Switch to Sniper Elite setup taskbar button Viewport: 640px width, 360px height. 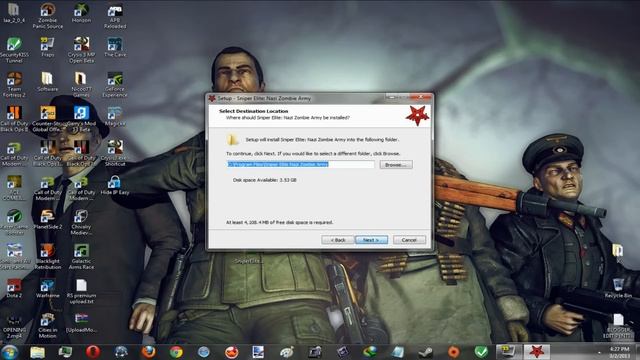coord(536,352)
